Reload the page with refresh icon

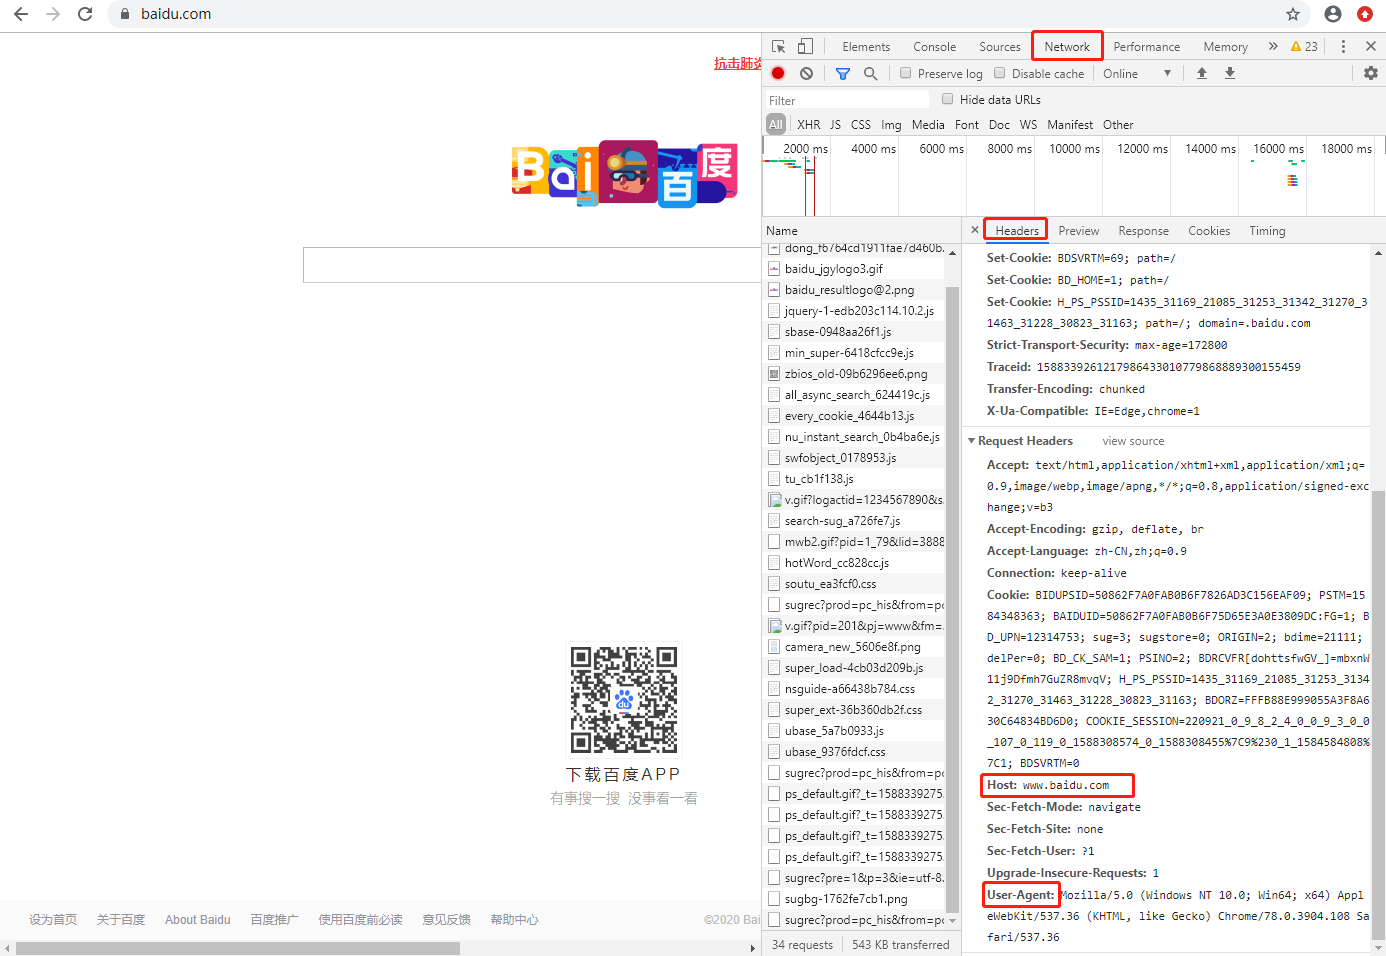85,14
